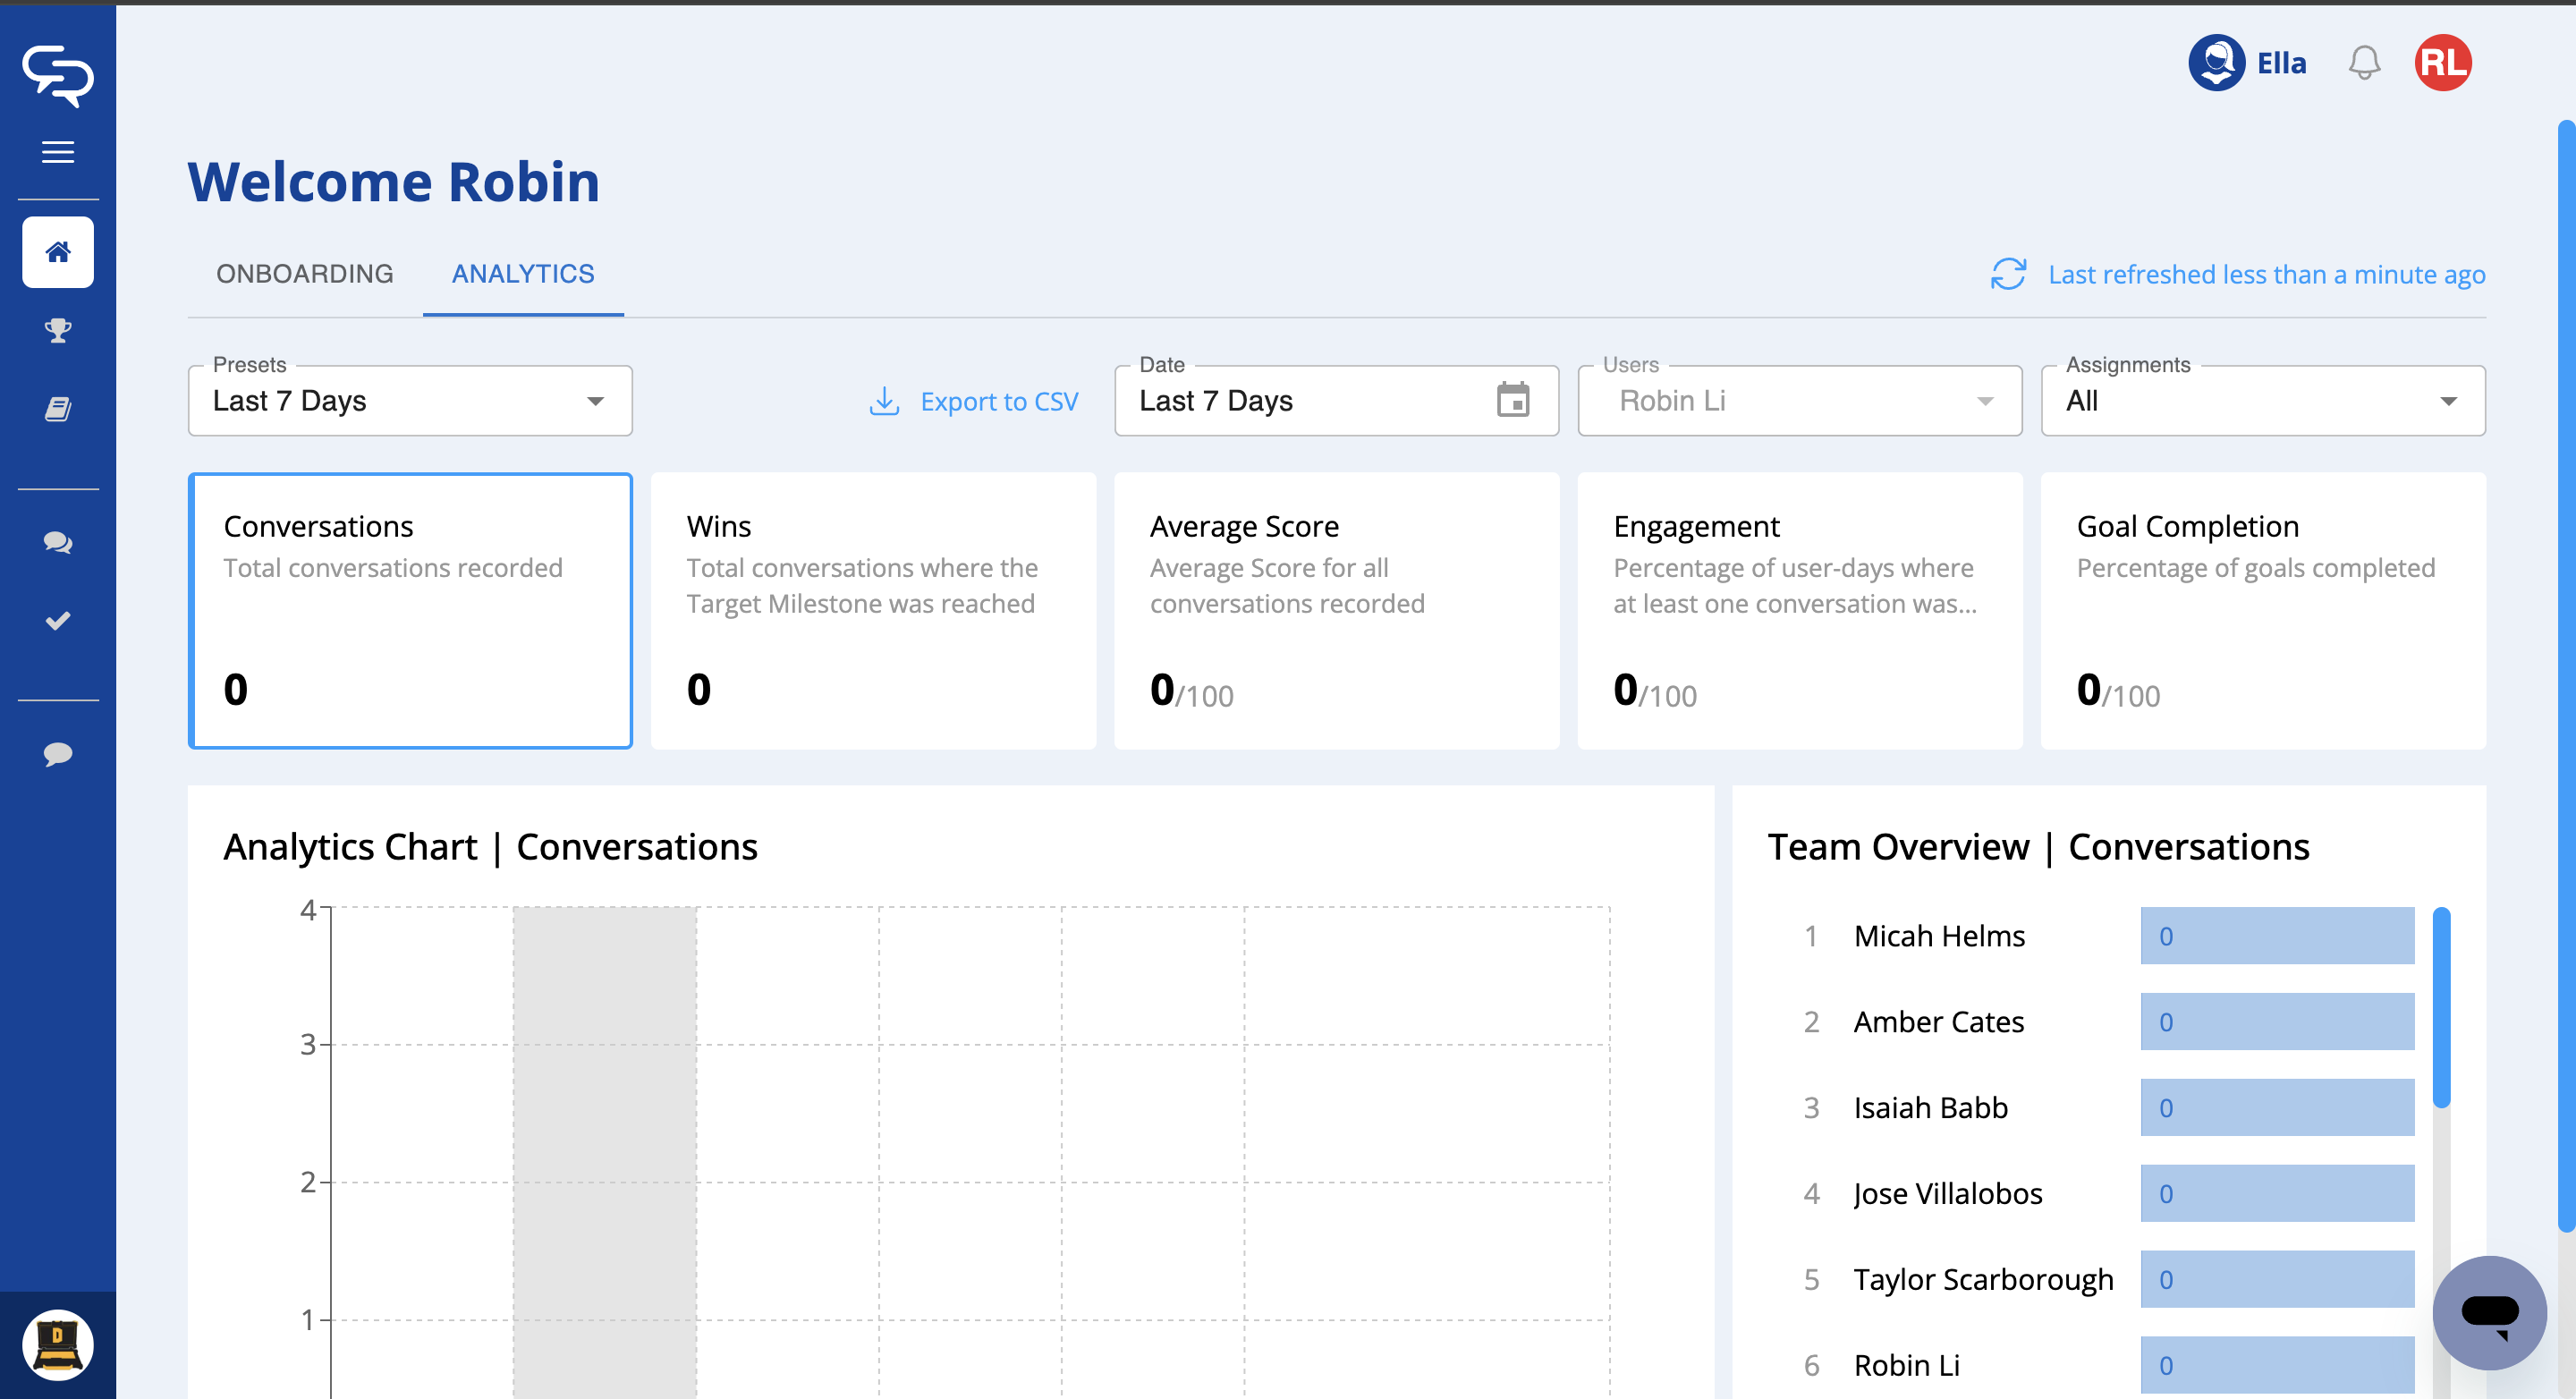
Task: Open the book library sidebar icon
Action: (x=58, y=409)
